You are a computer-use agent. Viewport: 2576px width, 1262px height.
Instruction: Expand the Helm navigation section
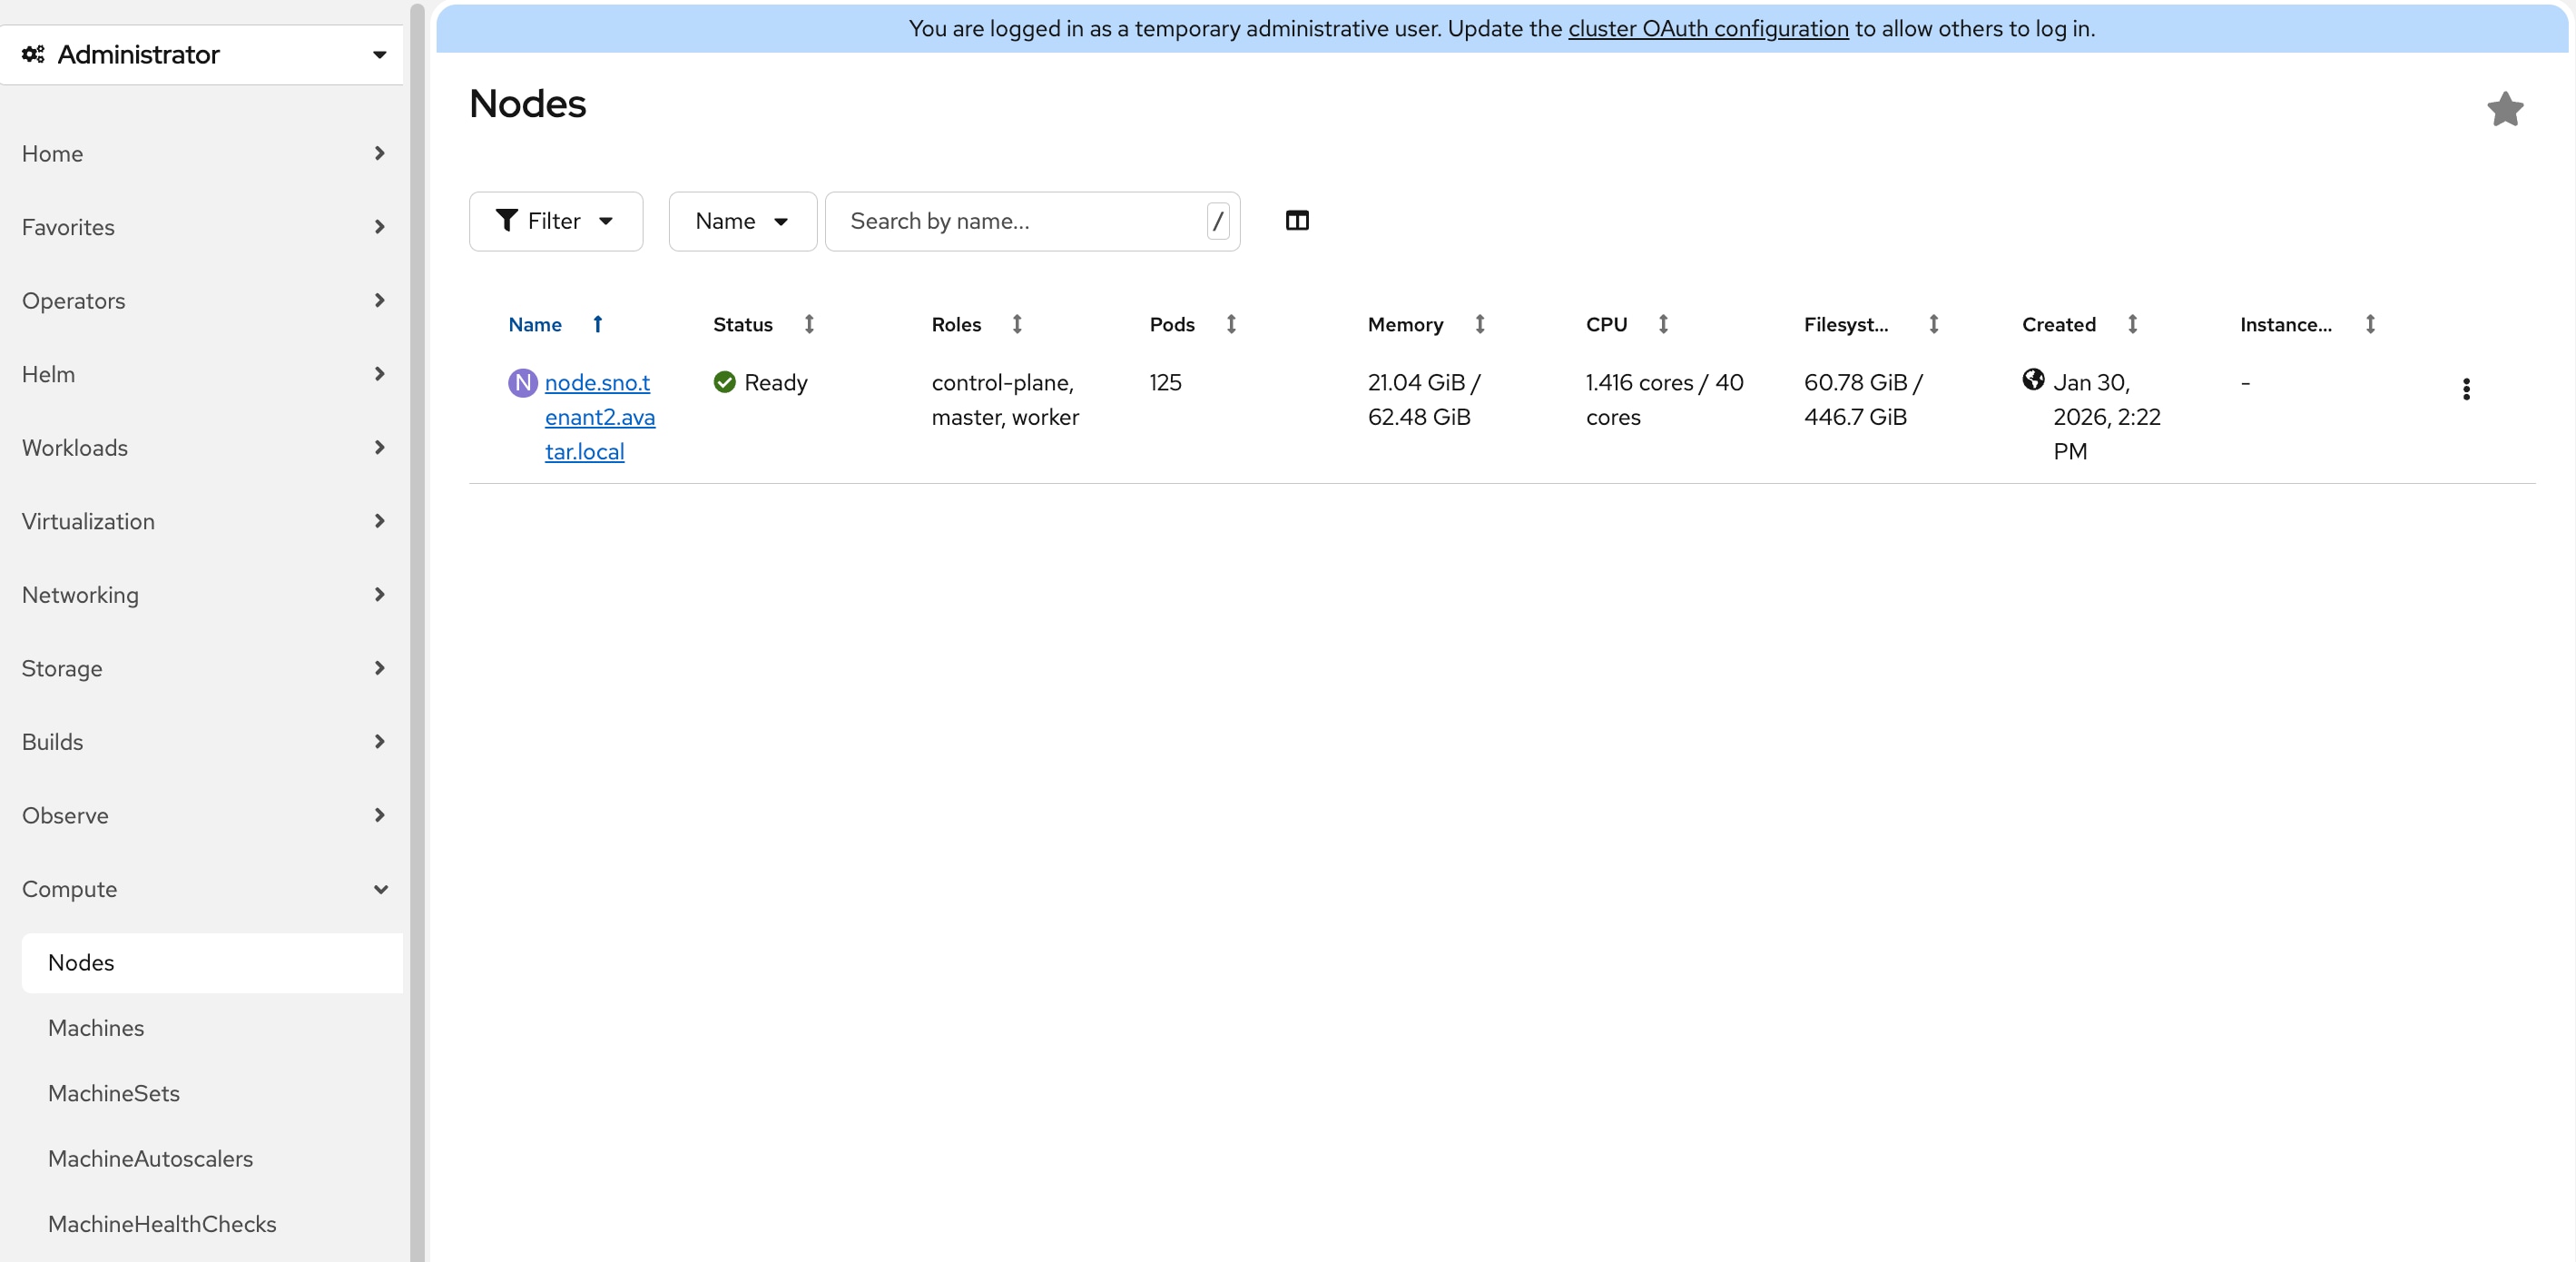click(x=203, y=374)
